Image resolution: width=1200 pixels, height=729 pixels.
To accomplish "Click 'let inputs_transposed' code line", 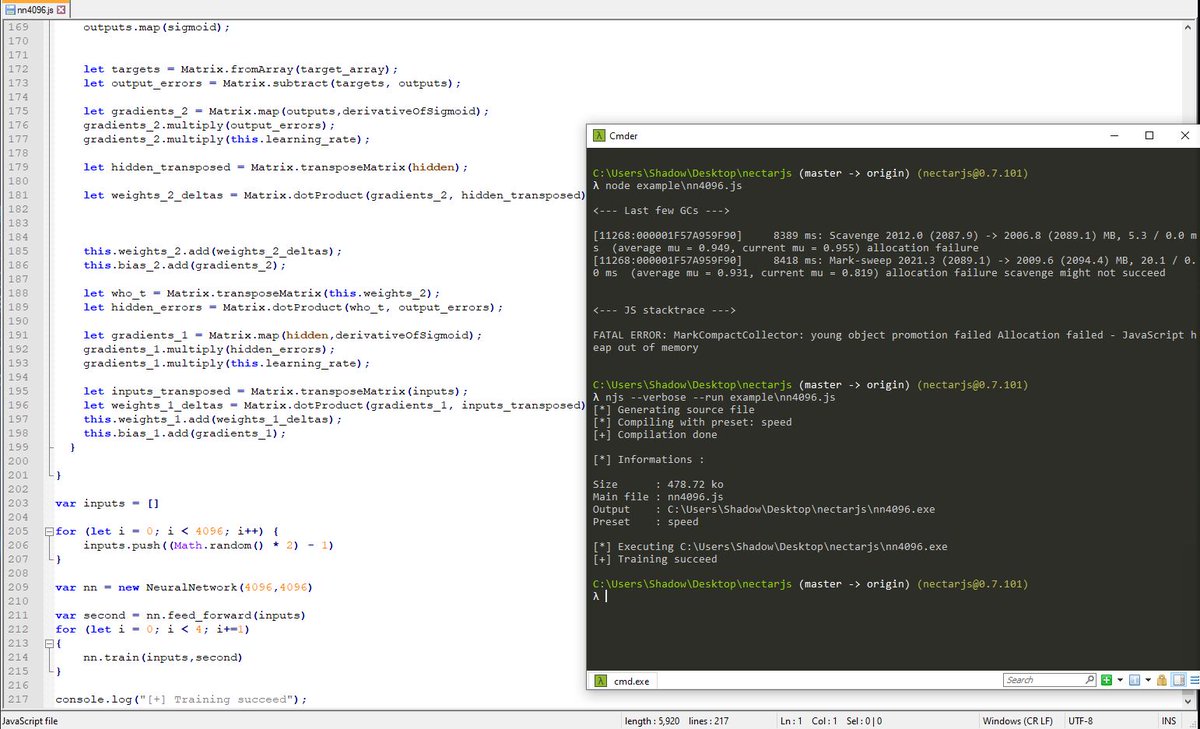I will coord(276,391).
